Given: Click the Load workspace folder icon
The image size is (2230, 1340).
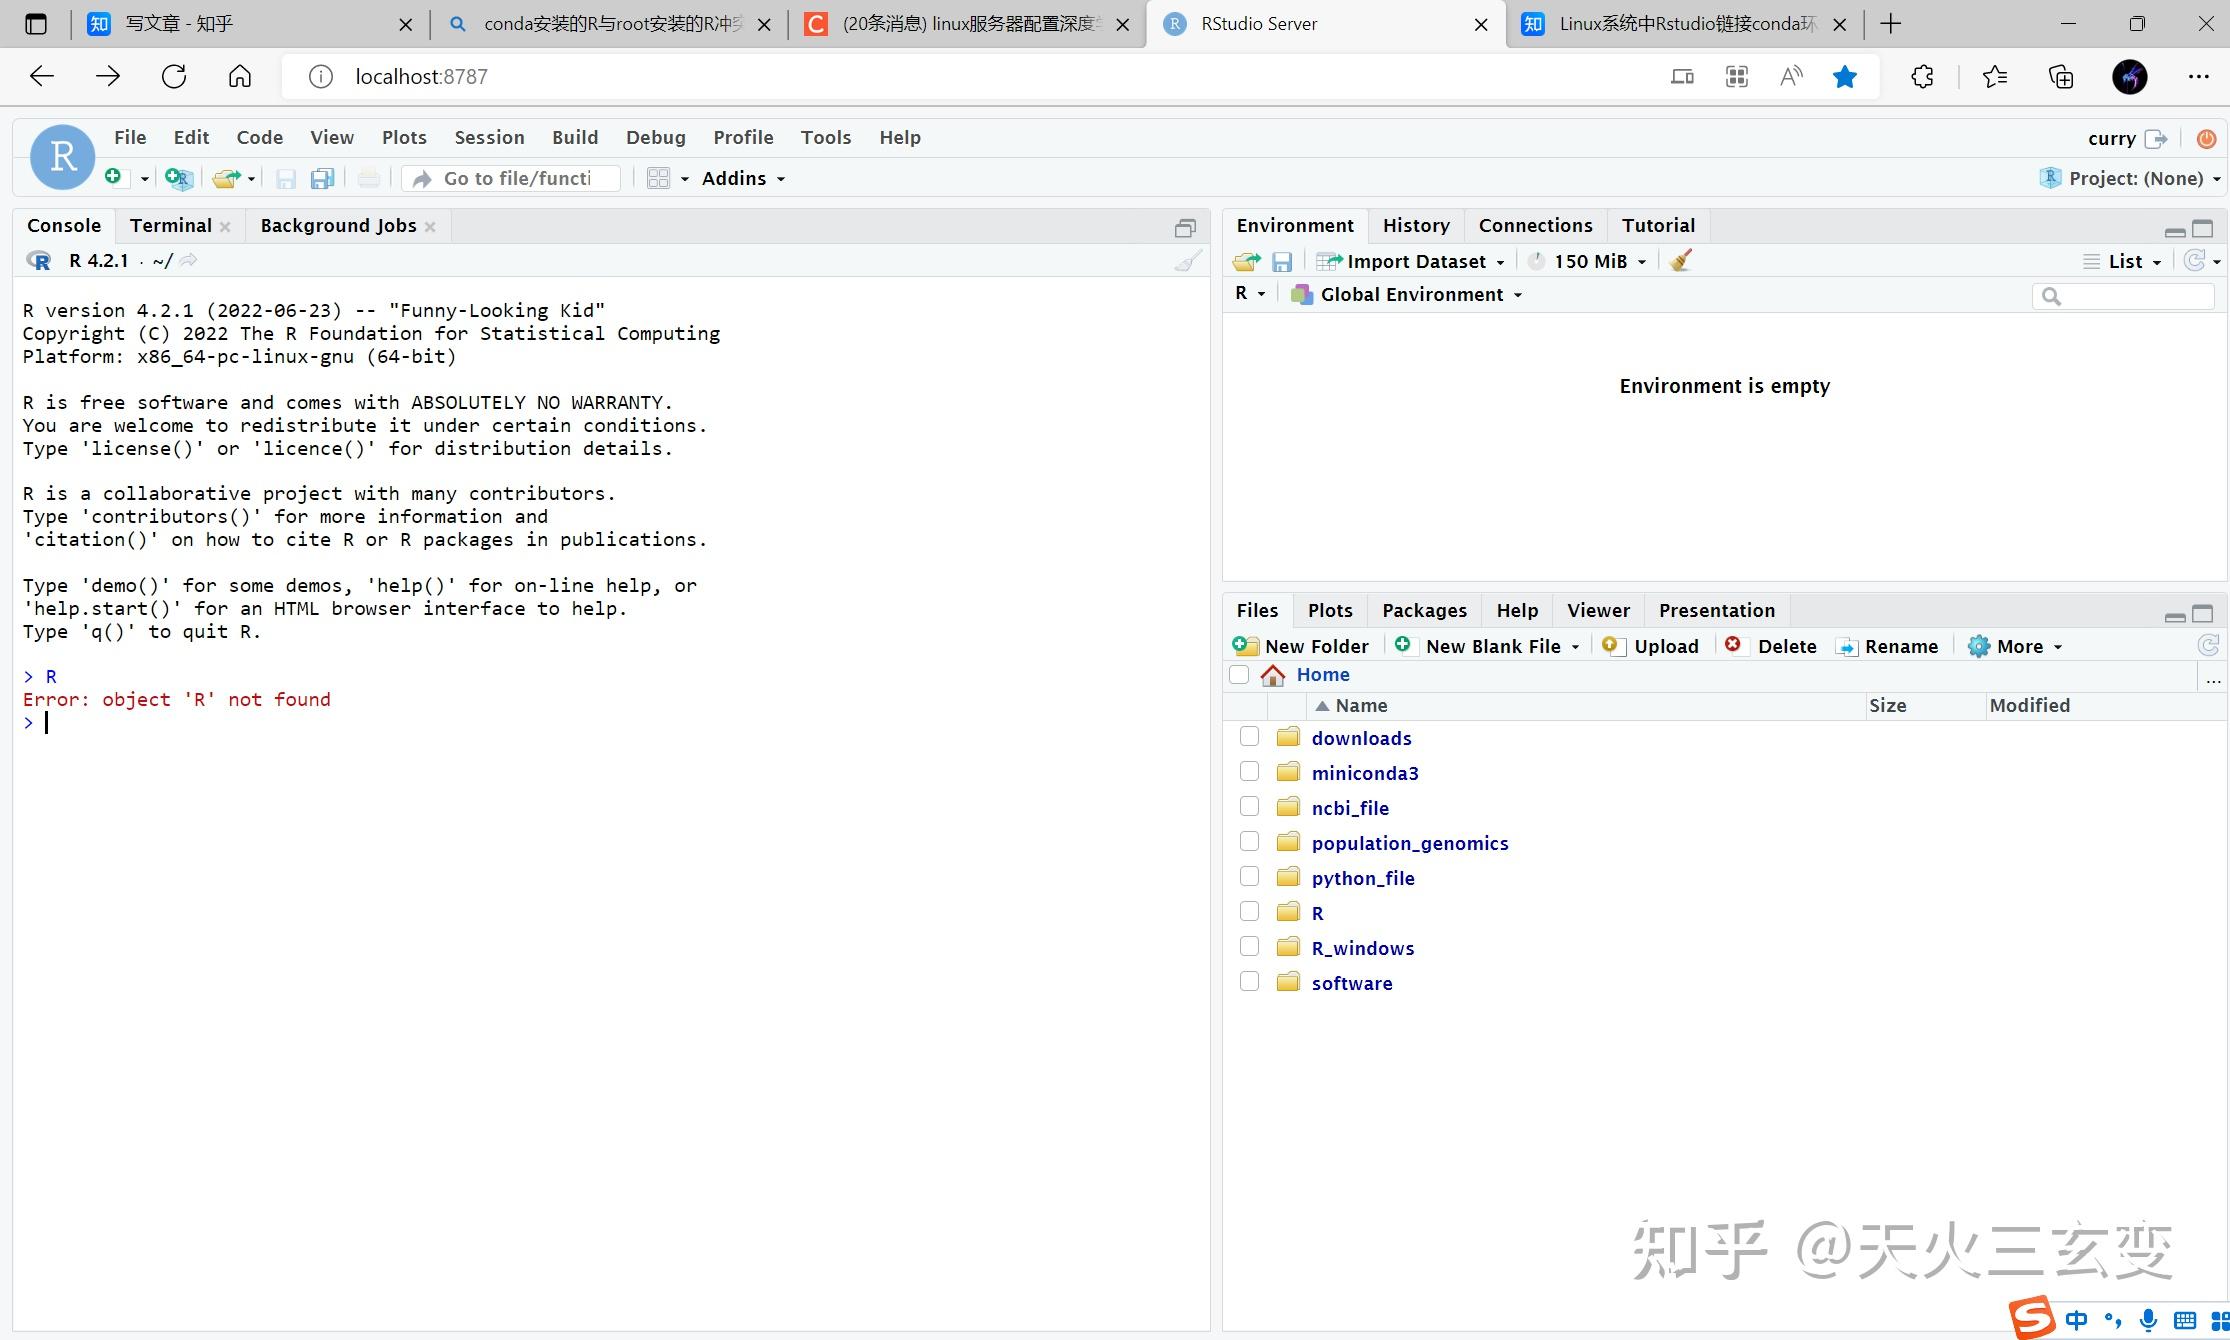Looking at the screenshot, I should coord(1246,261).
